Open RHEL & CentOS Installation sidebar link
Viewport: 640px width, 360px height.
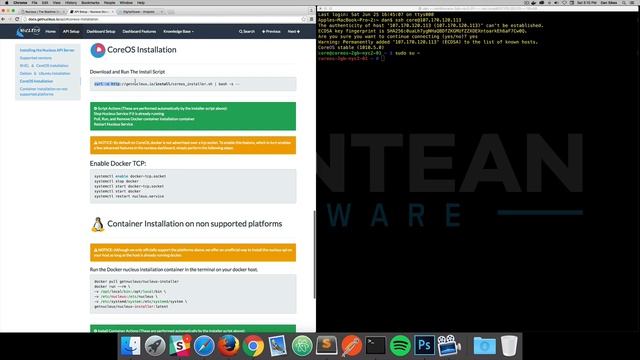[44, 66]
